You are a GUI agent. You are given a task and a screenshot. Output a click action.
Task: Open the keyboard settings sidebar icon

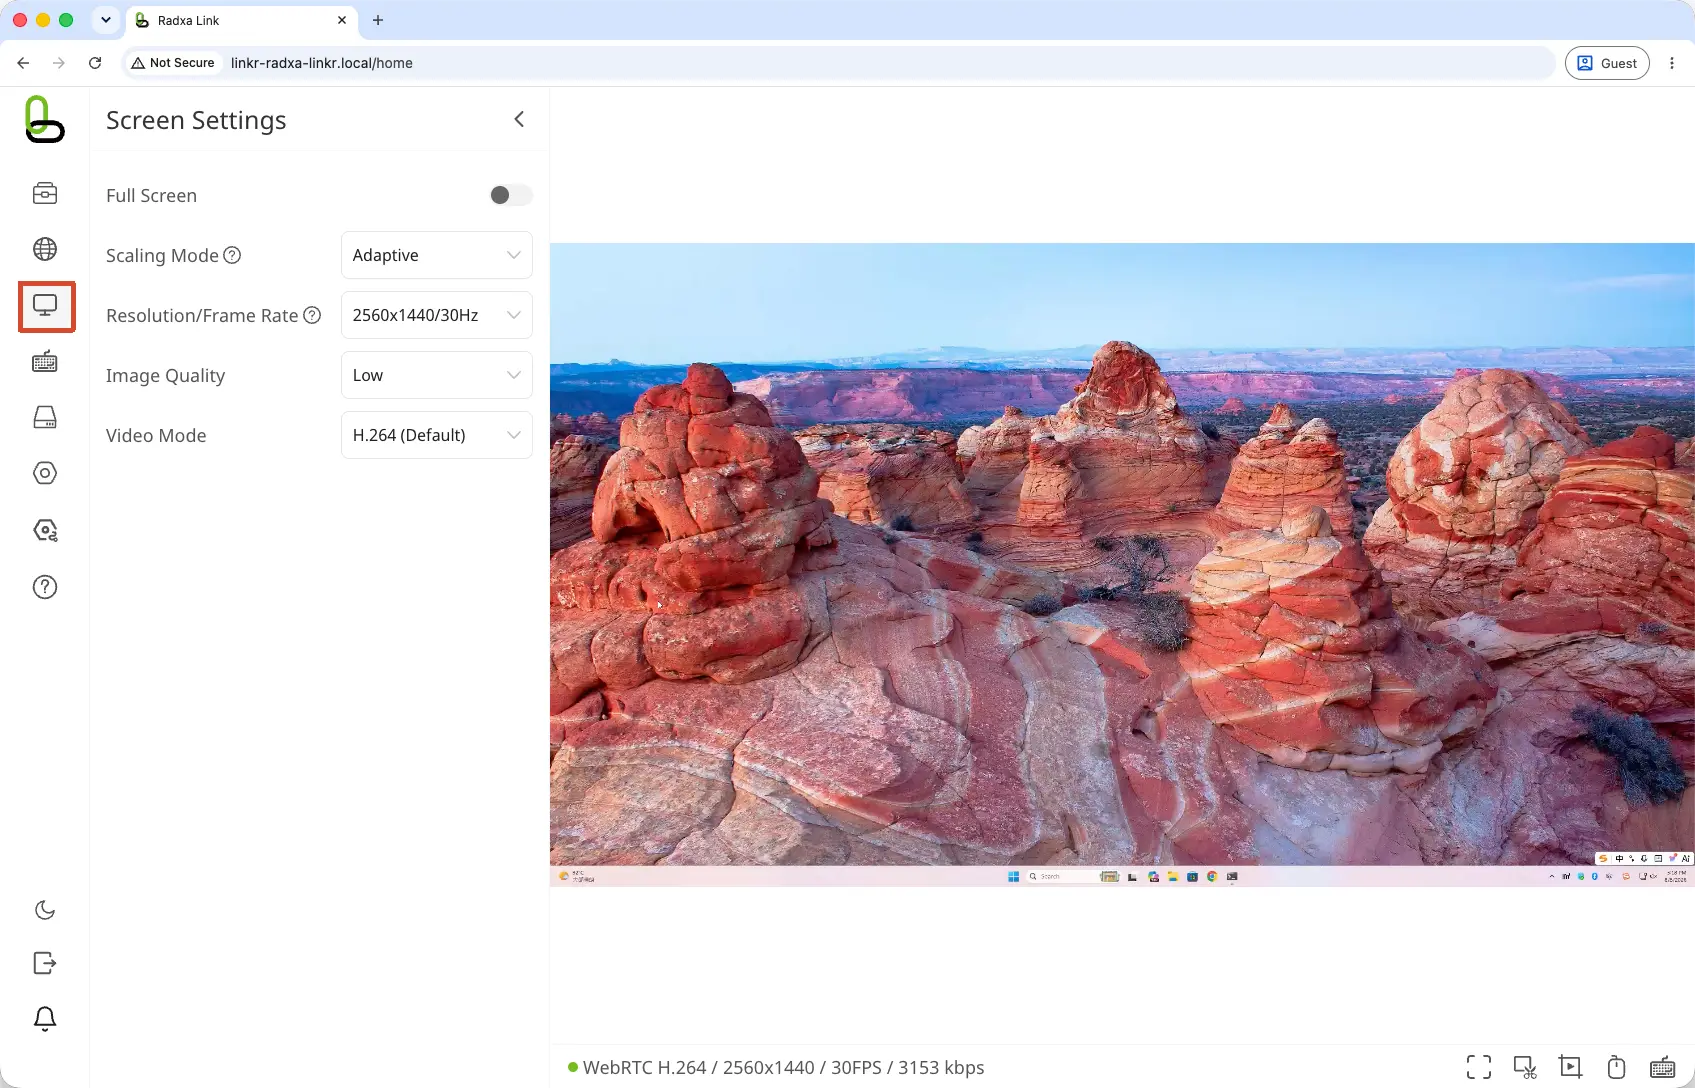click(x=45, y=361)
